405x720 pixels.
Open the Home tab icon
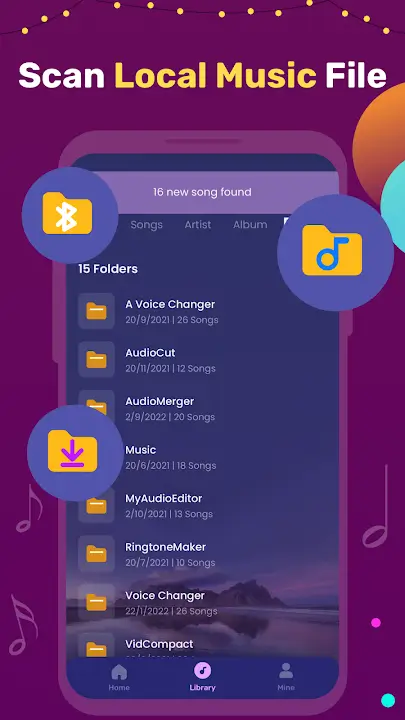(119, 672)
